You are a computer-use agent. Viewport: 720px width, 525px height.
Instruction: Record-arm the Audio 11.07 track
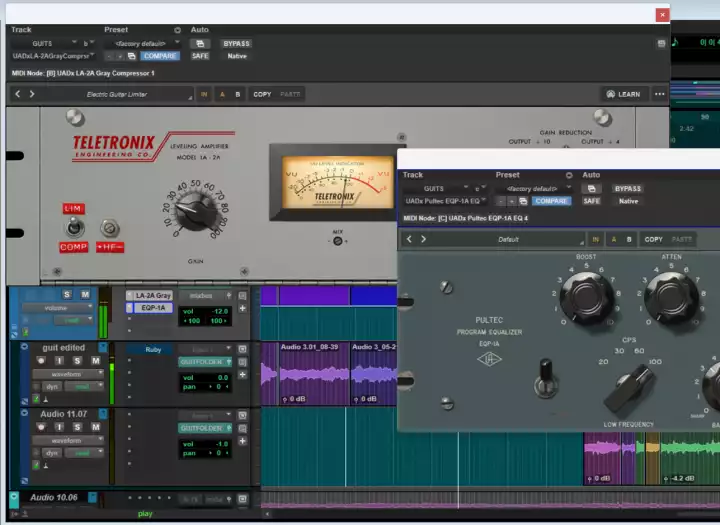pyautogui.click(x=41, y=427)
